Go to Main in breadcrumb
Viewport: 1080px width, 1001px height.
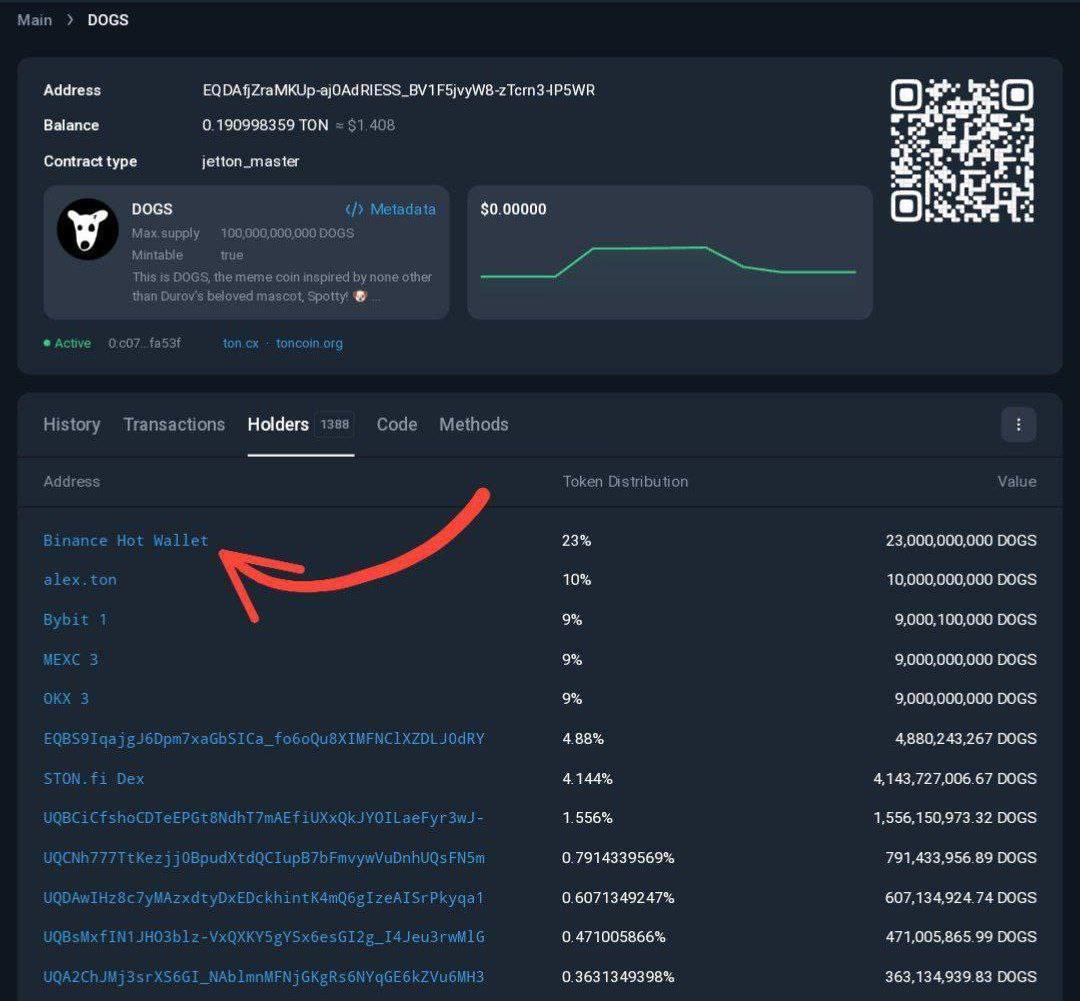pyautogui.click(x=35, y=20)
